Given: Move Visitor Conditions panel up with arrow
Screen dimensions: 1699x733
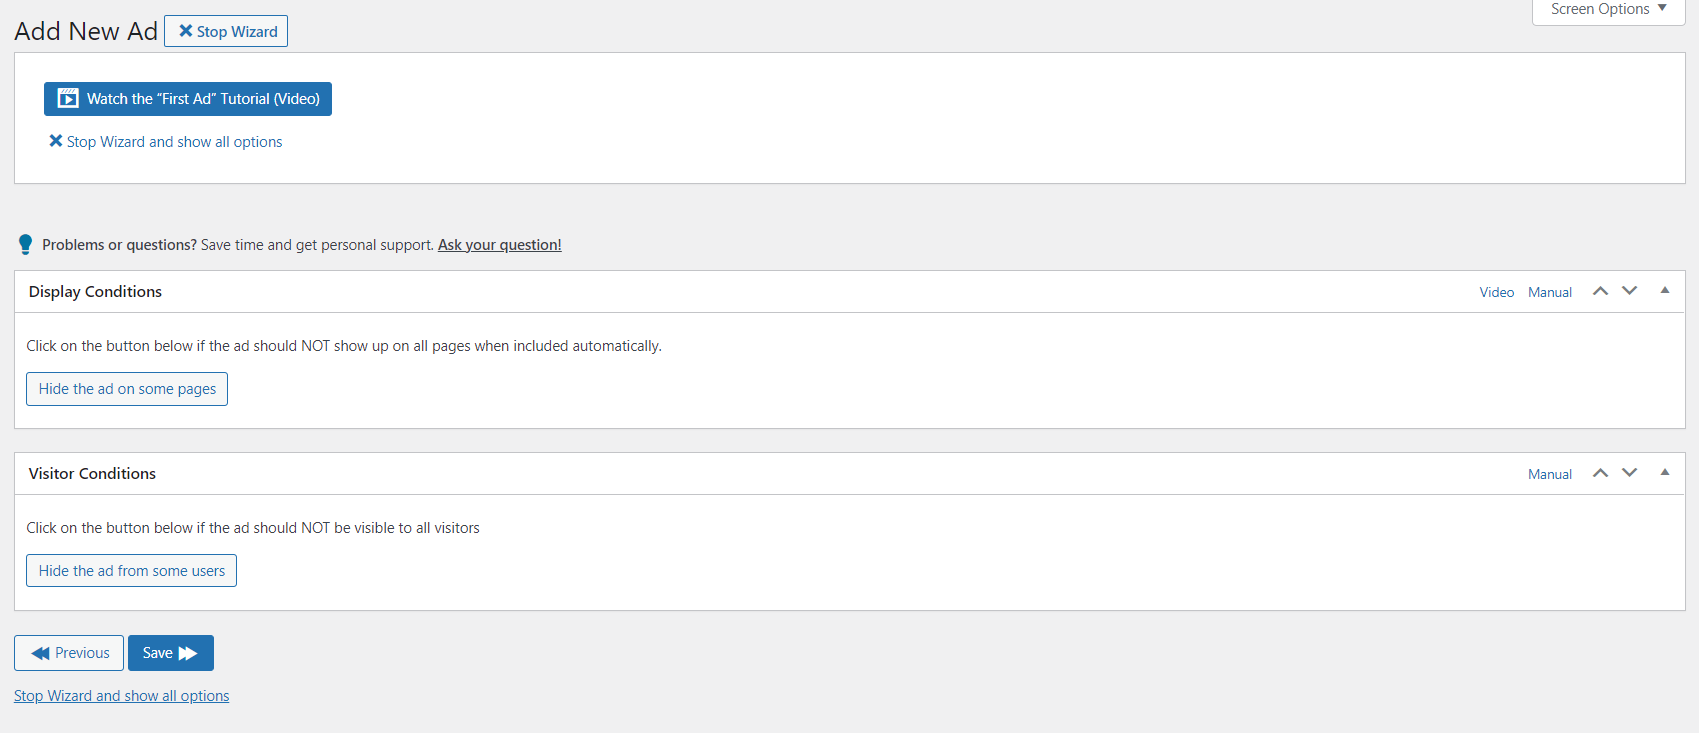Looking at the screenshot, I should click(x=1600, y=473).
